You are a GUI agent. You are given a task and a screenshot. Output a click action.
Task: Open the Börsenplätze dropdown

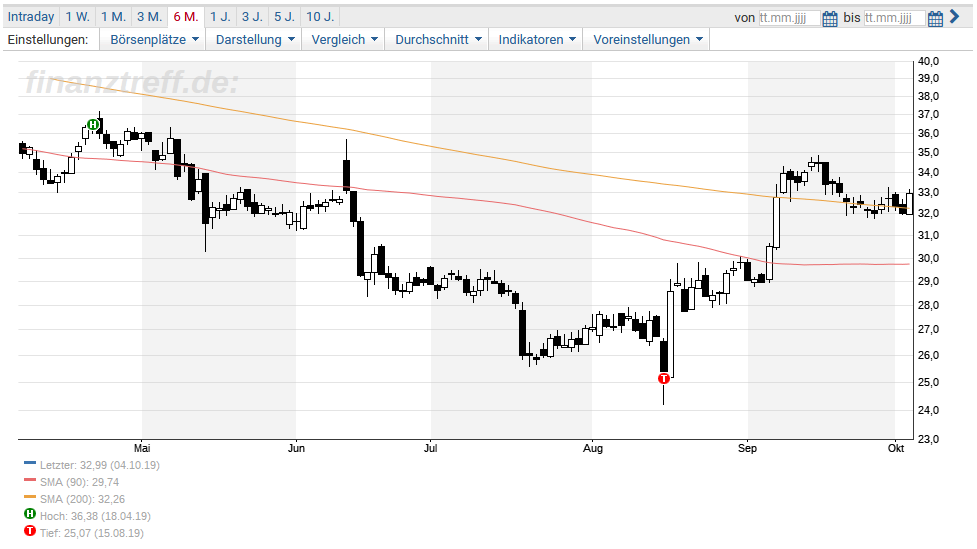coord(153,39)
